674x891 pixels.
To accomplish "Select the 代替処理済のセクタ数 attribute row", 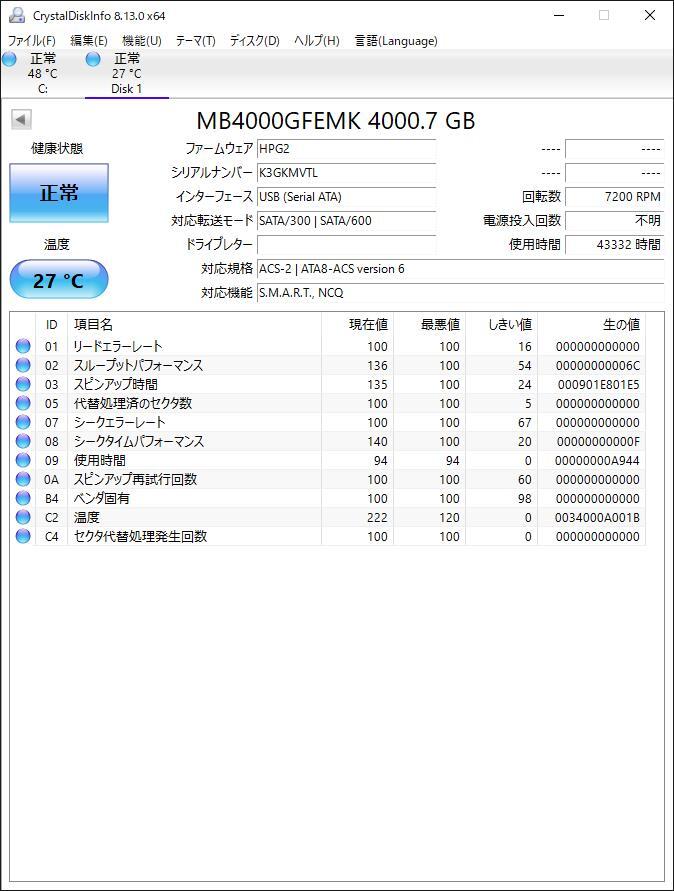I will coord(328,403).
